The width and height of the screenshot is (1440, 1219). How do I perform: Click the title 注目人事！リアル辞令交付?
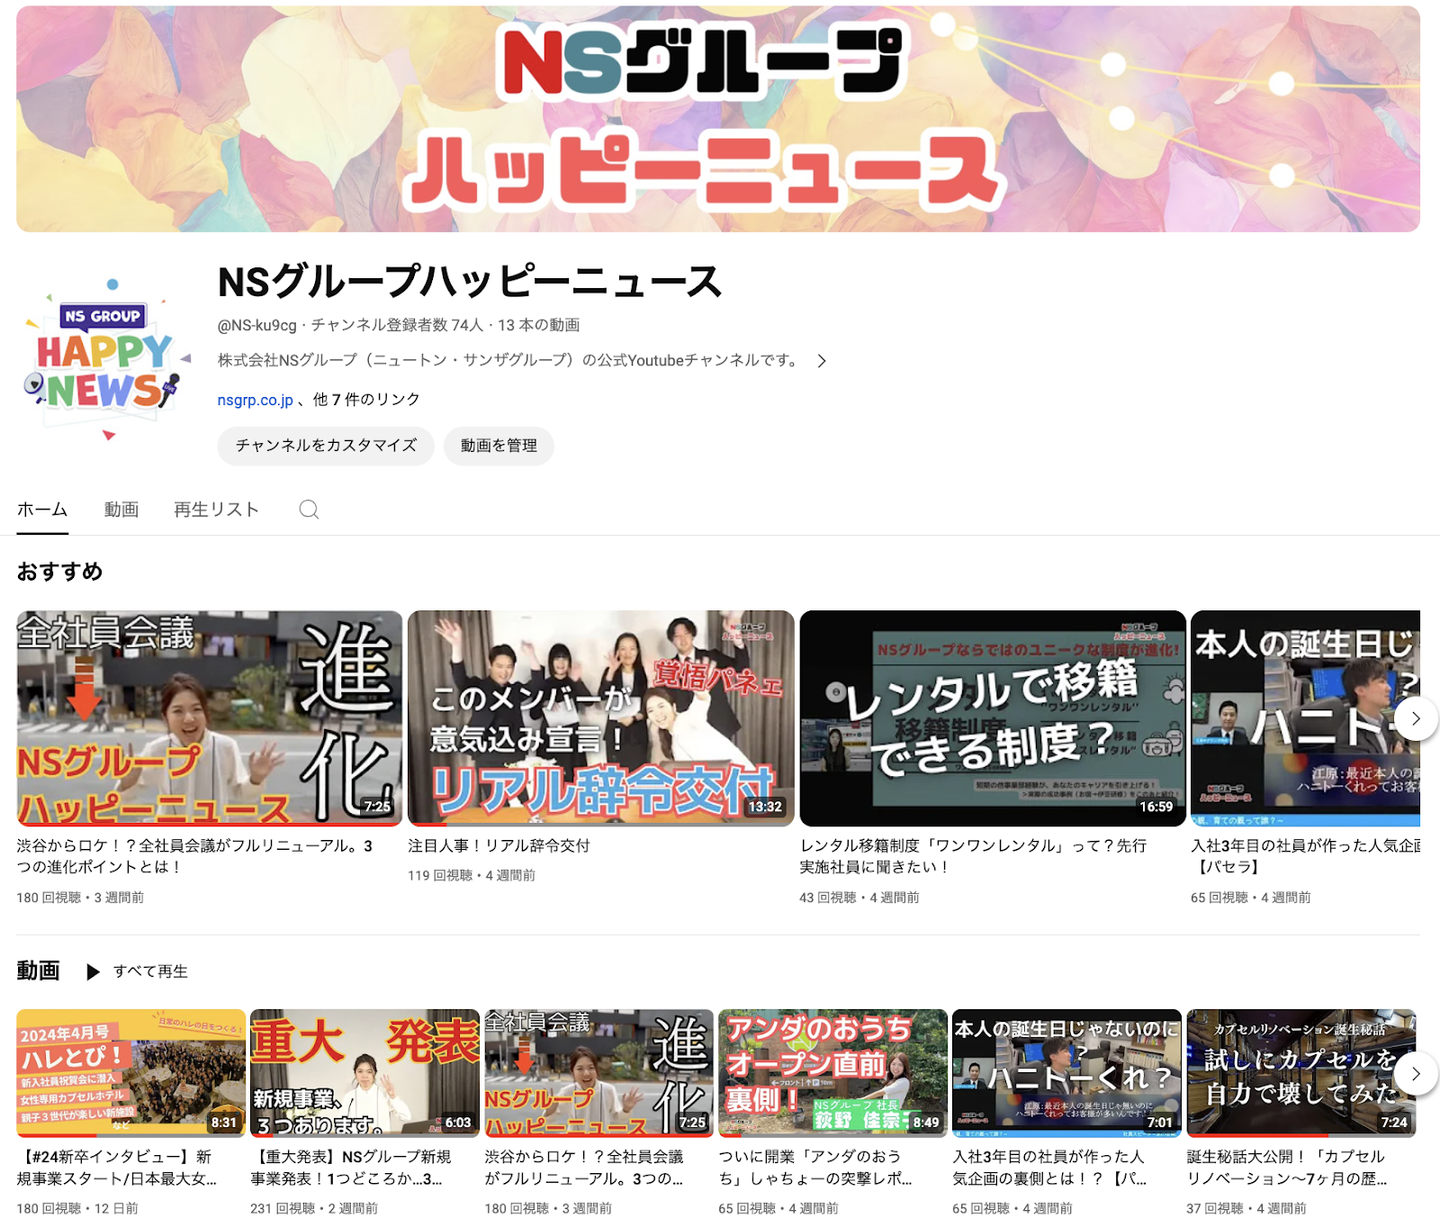point(499,846)
